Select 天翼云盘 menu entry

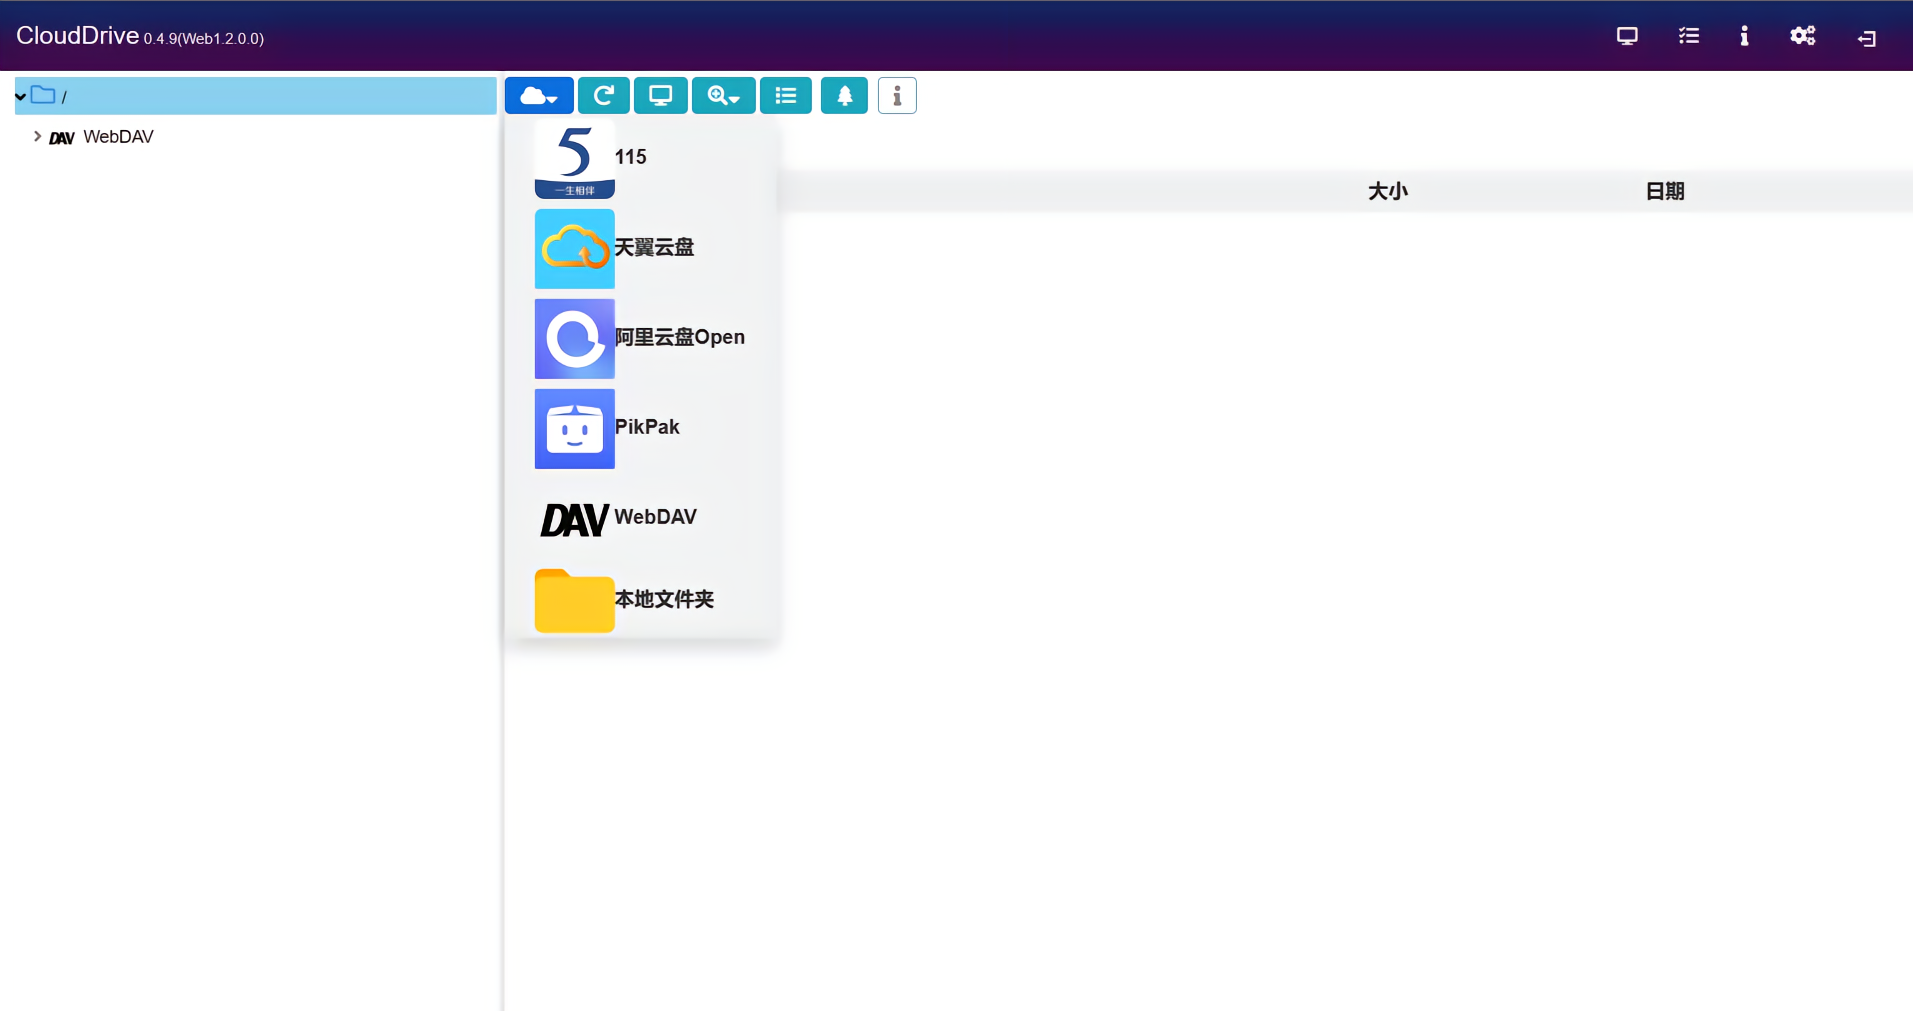coord(654,247)
